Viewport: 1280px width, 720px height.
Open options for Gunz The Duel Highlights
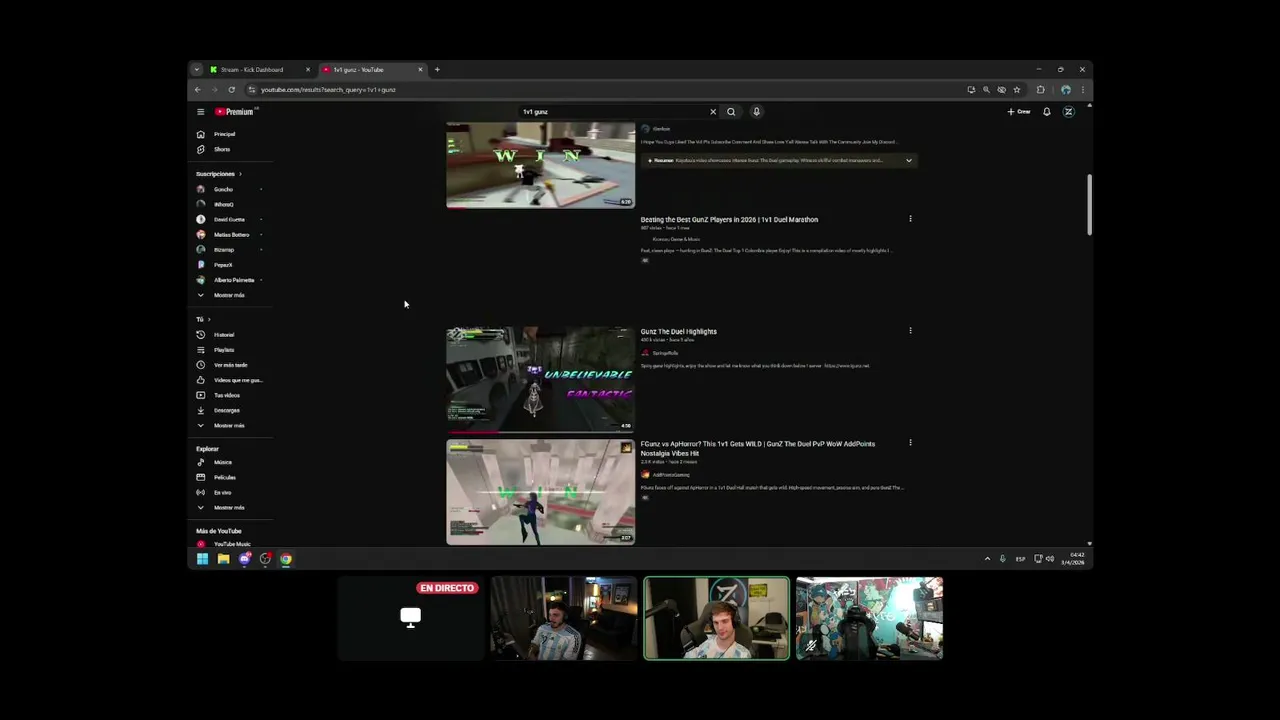910,331
